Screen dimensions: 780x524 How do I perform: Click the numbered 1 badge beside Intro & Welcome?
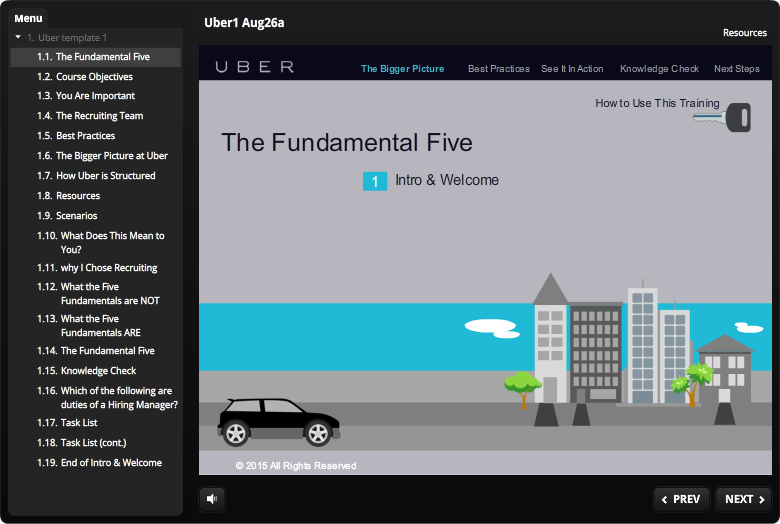(x=375, y=181)
